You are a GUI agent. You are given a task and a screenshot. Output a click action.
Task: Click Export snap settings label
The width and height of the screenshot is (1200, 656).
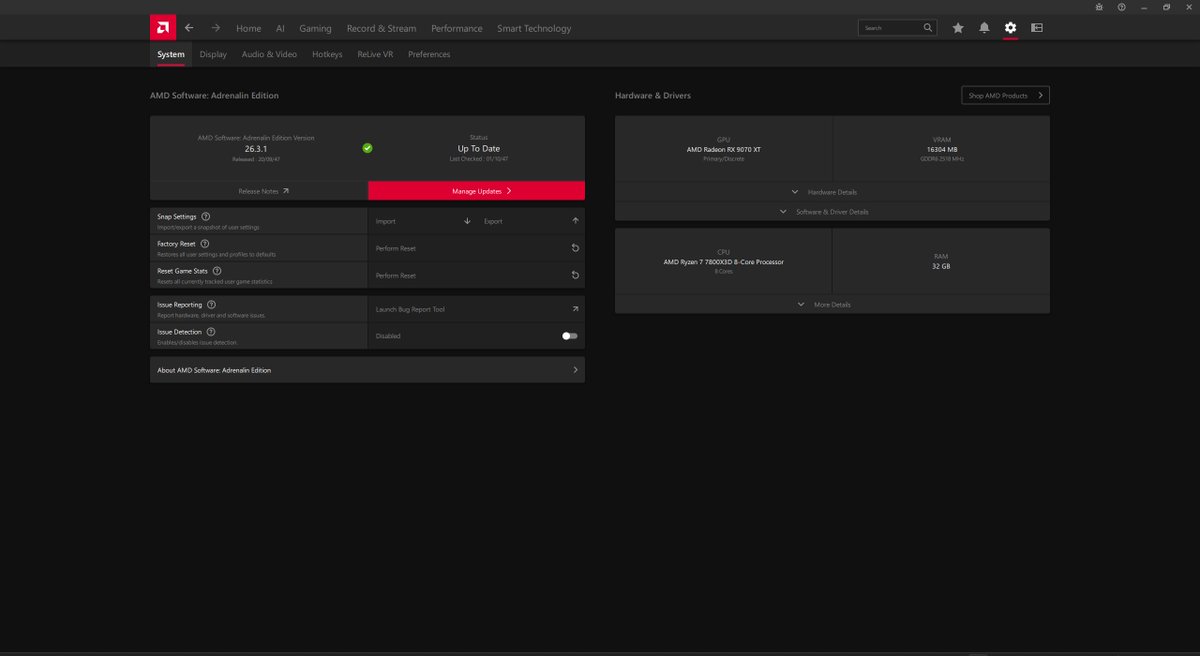pos(493,221)
